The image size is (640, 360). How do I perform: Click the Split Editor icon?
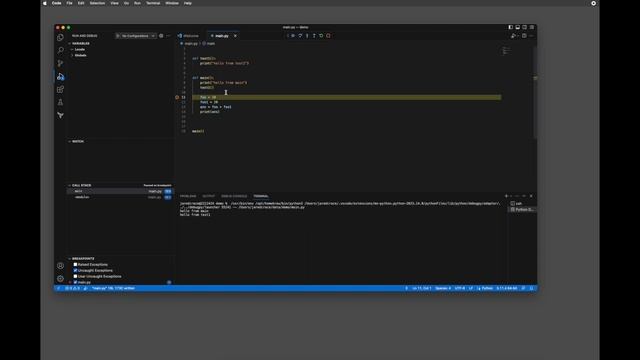524,36
